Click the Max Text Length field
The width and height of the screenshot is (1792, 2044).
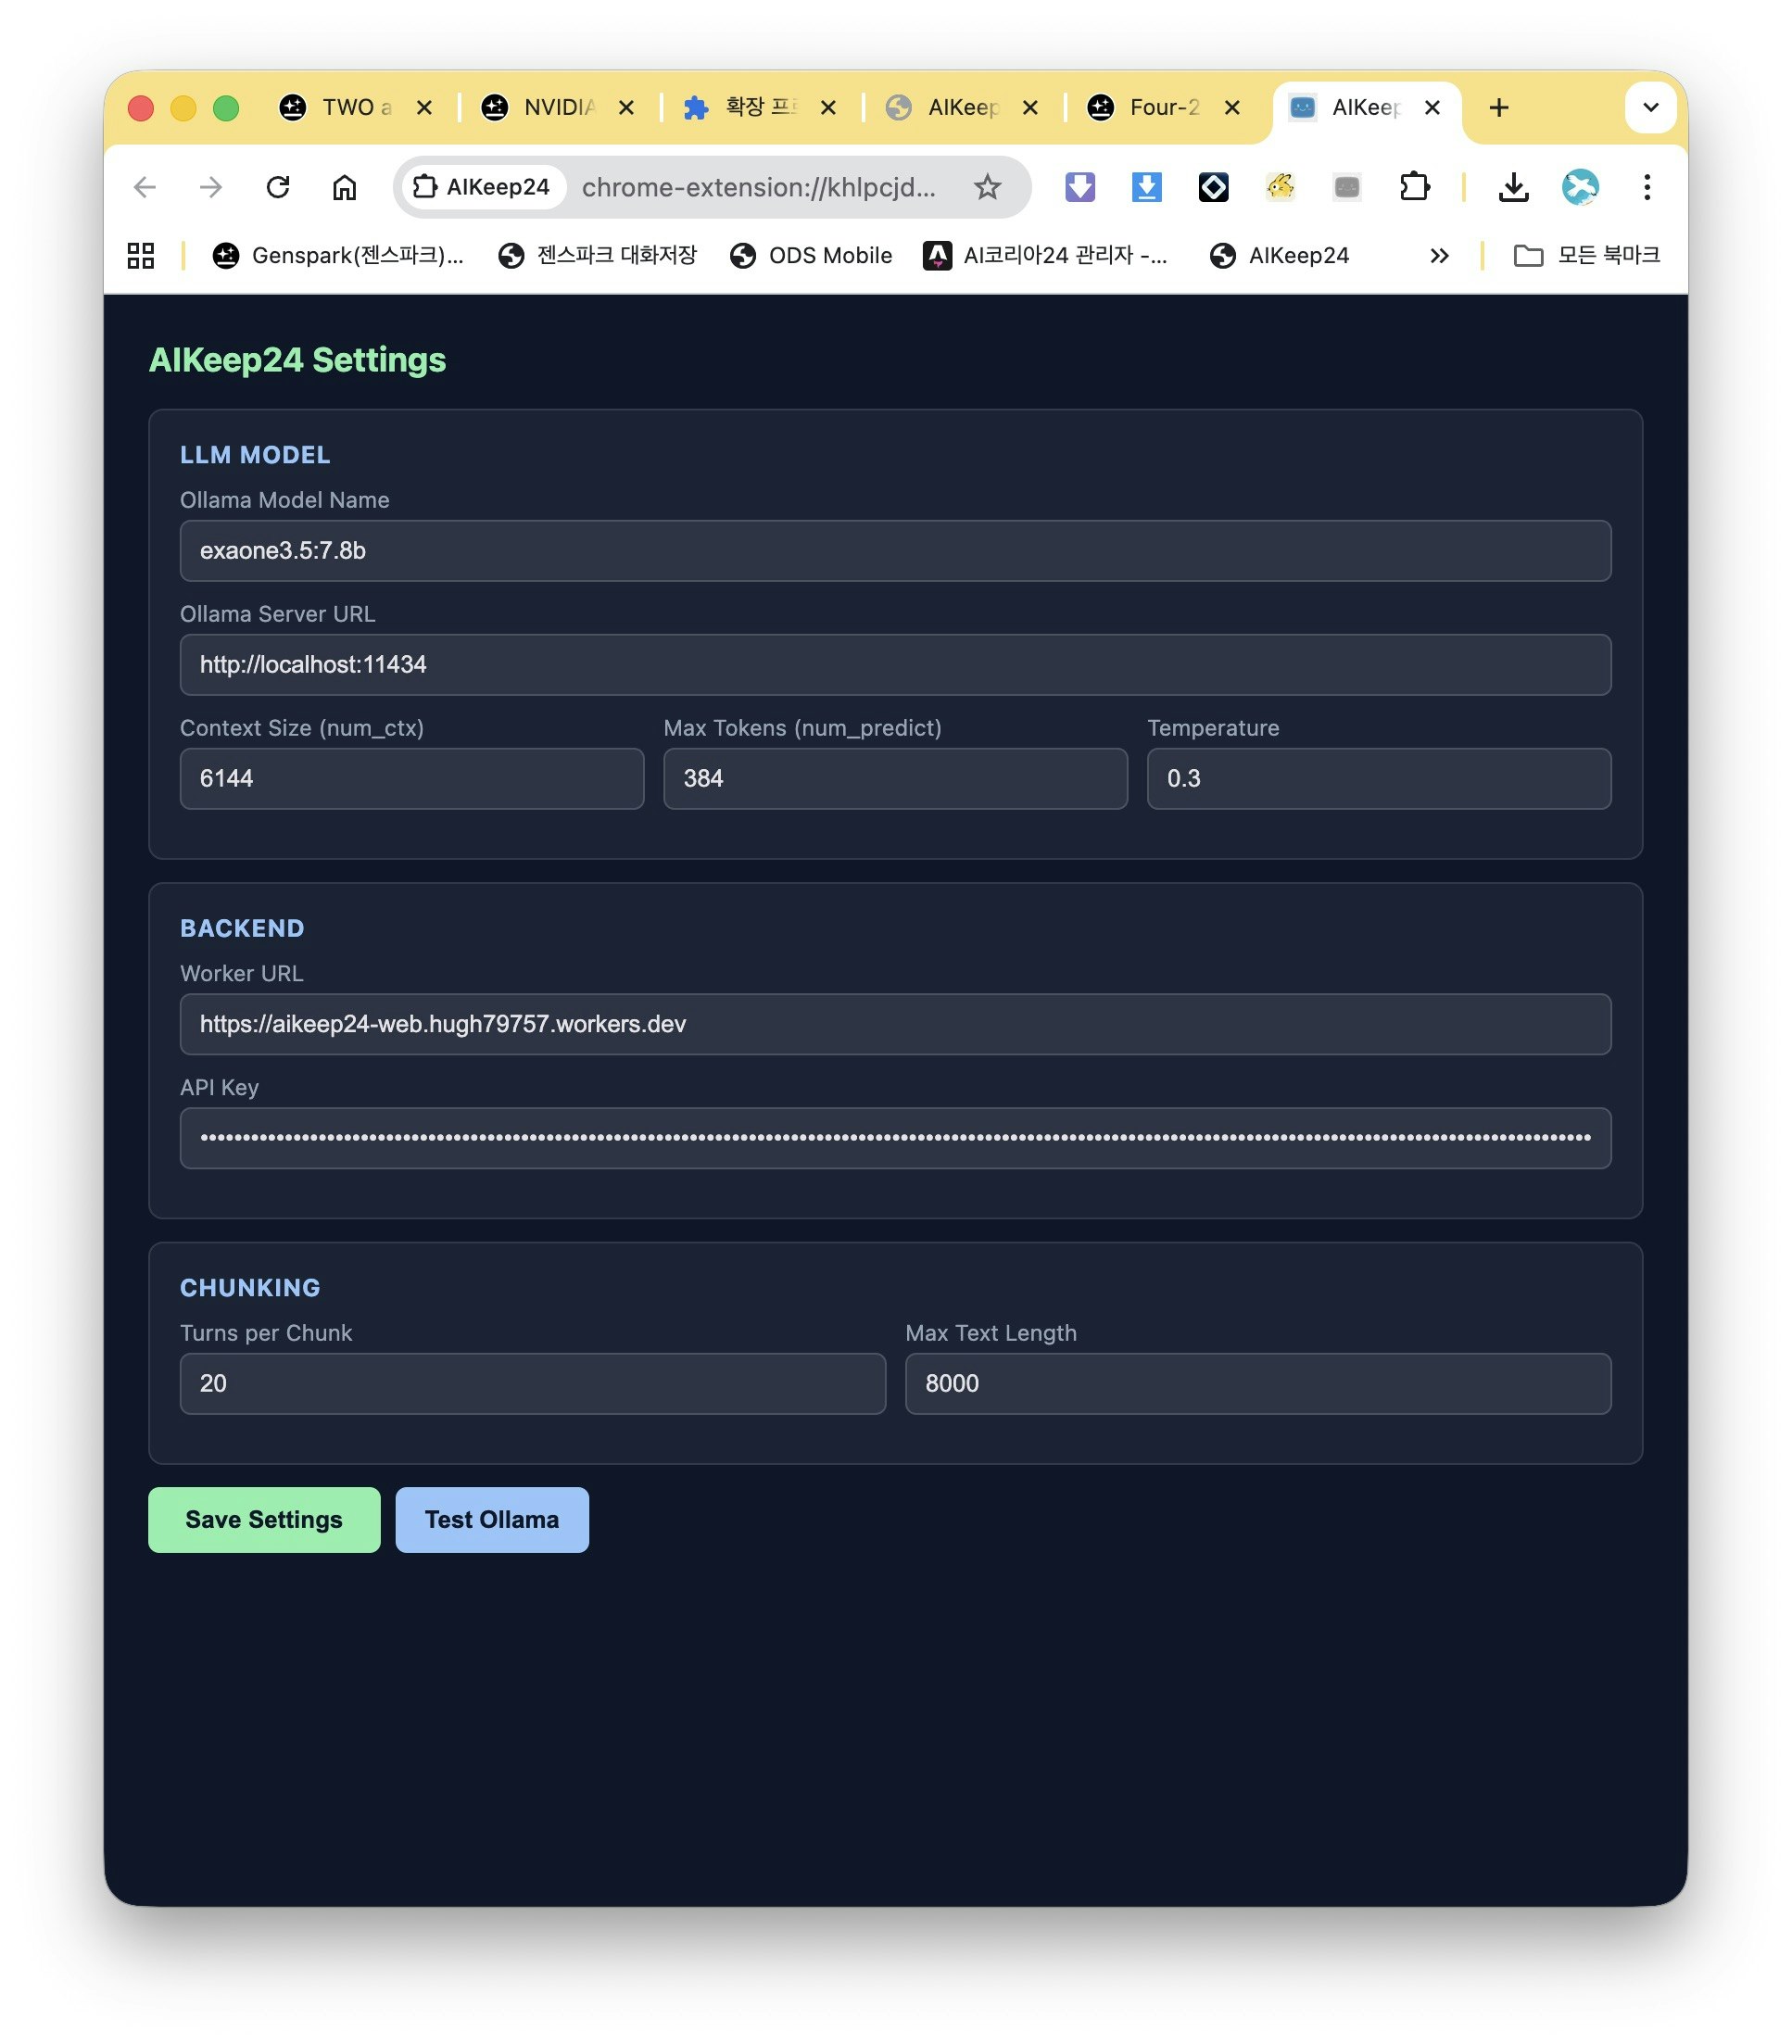coord(1258,1384)
